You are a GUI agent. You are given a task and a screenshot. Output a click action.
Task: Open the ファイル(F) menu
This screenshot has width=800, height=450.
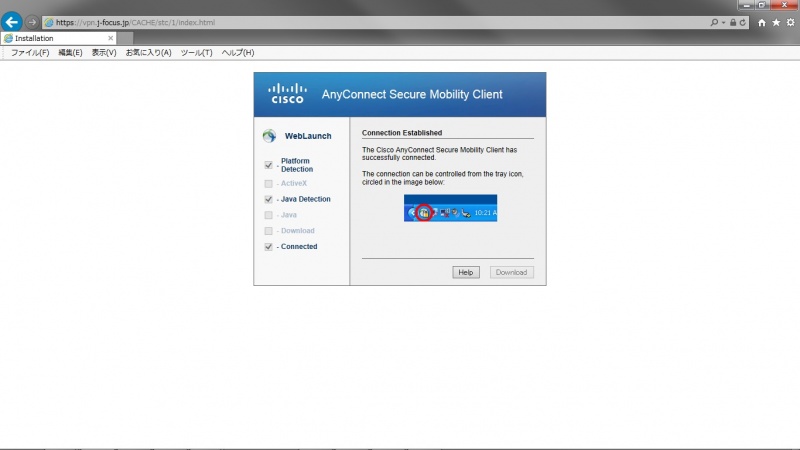(x=30, y=53)
